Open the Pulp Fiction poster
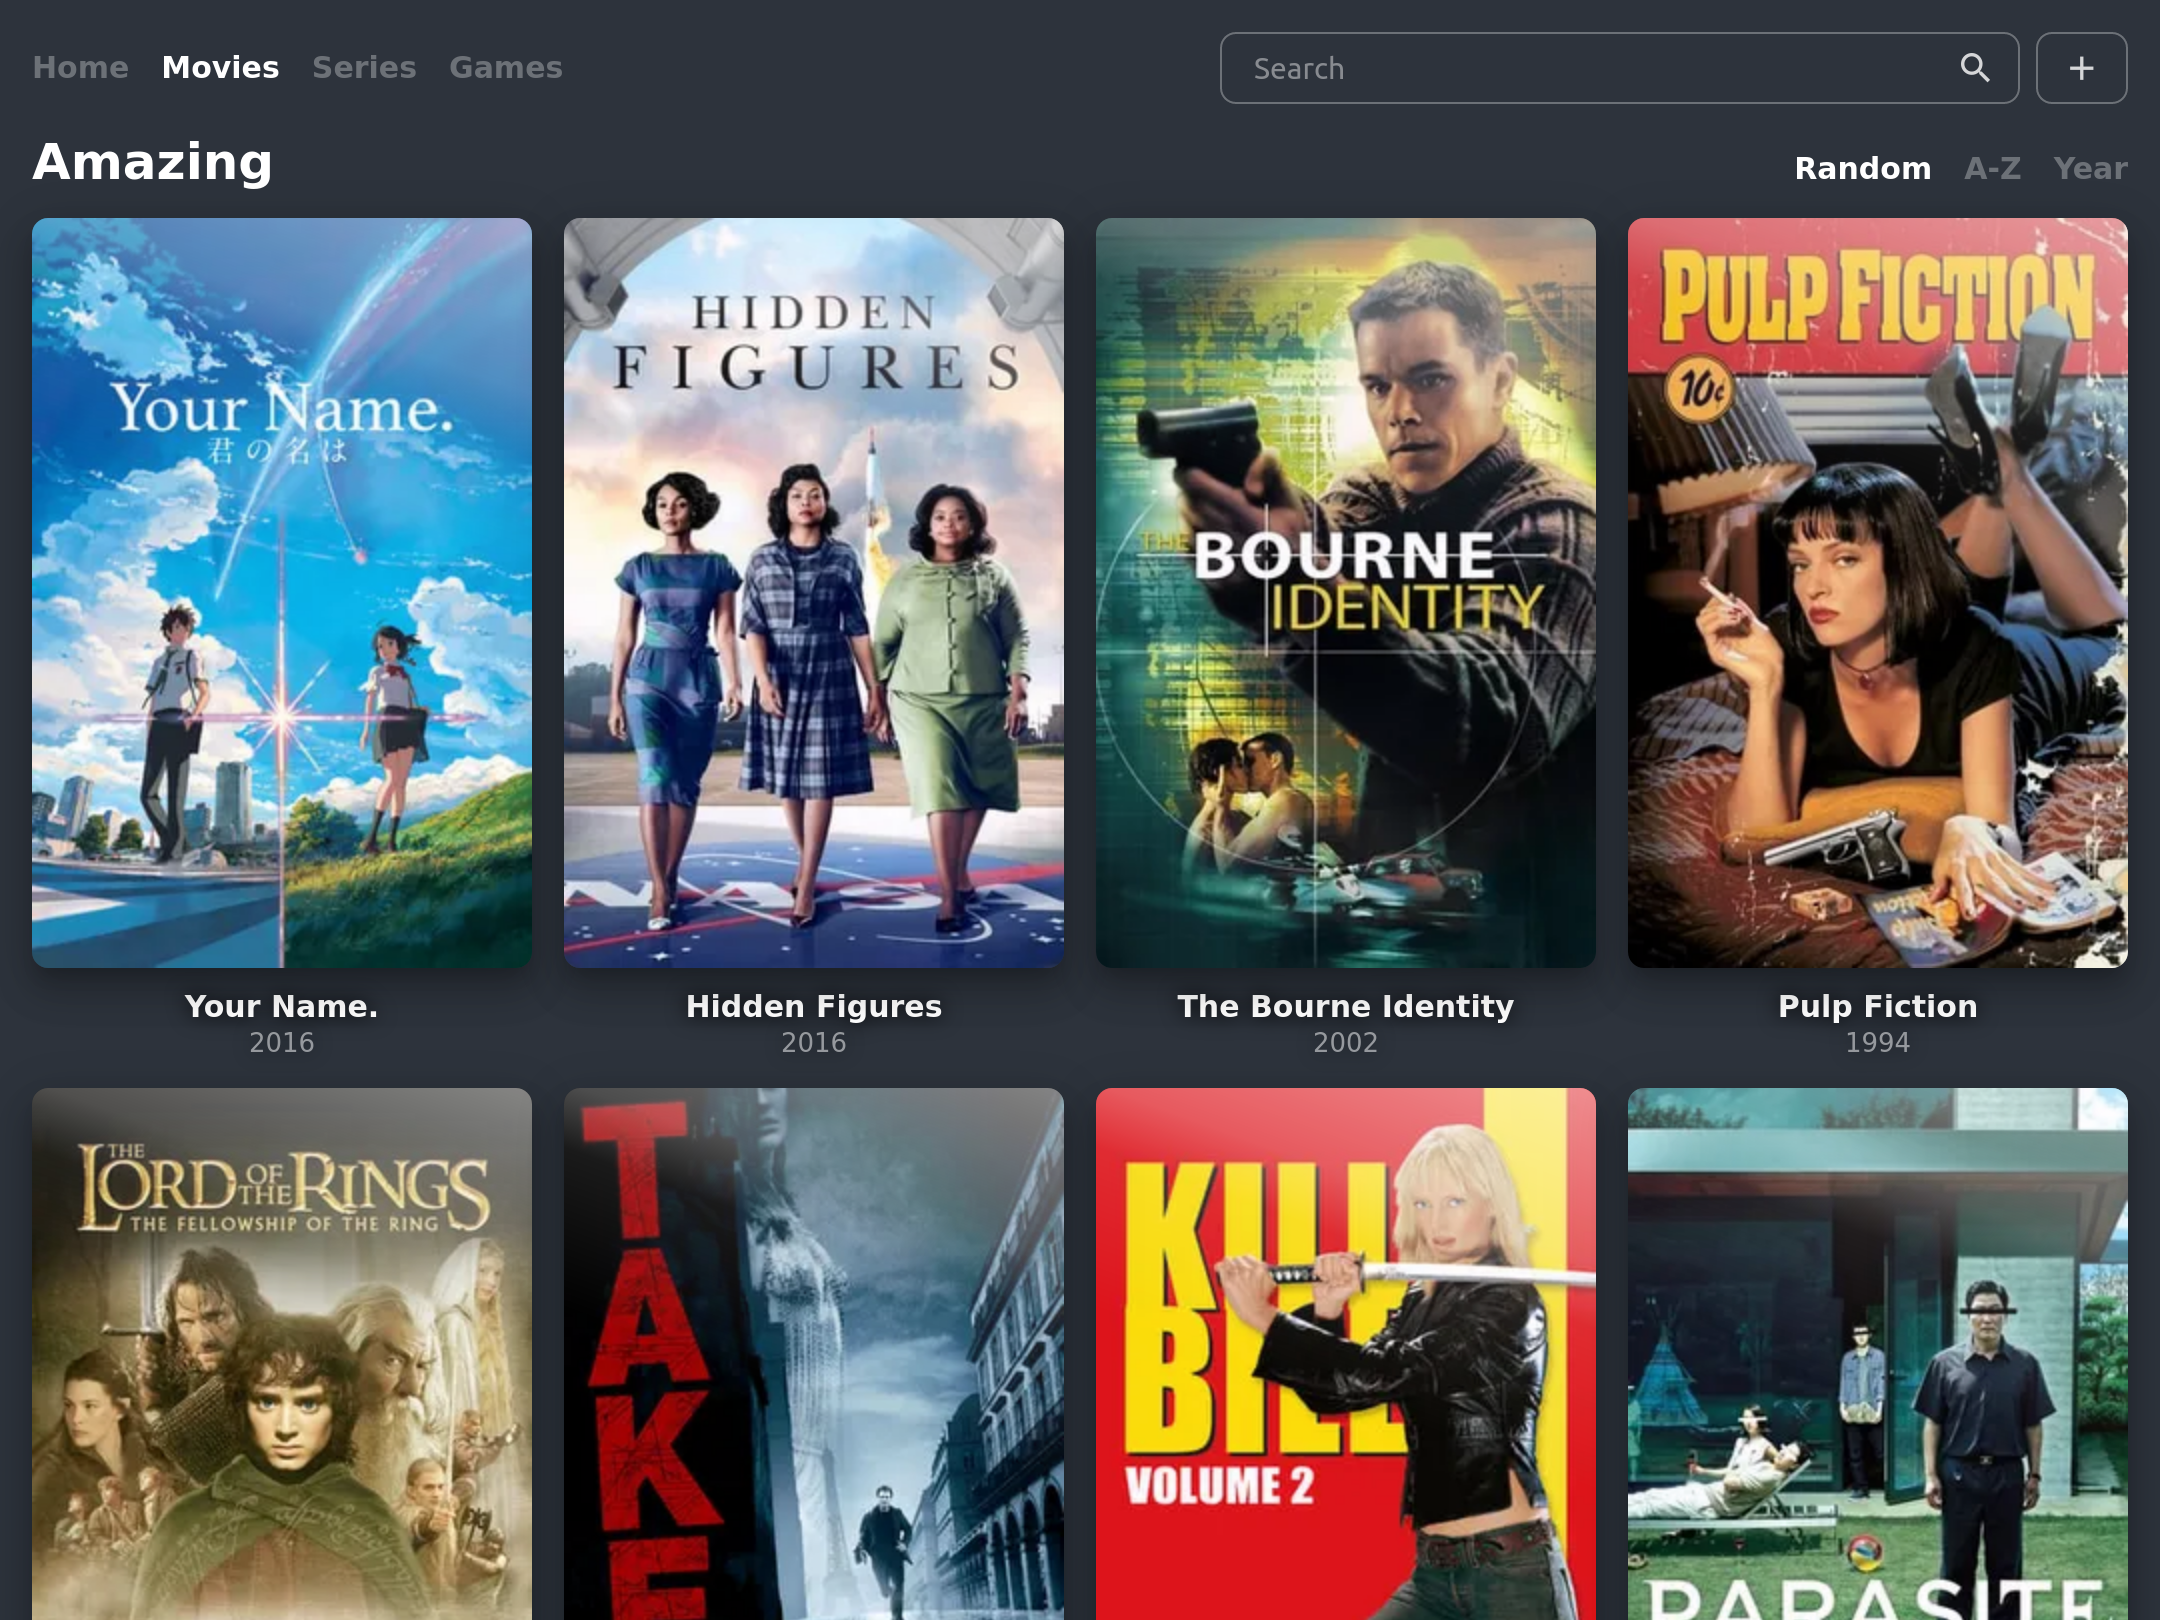Viewport: 2160px width, 1620px height. (x=1878, y=592)
